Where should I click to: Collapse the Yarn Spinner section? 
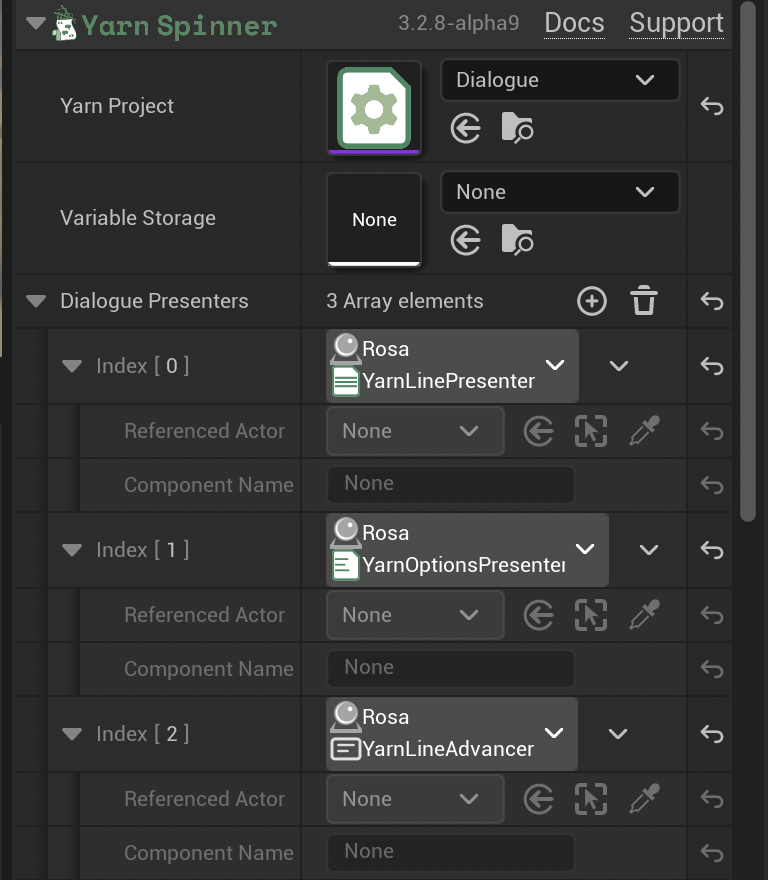tap(35, 24)
